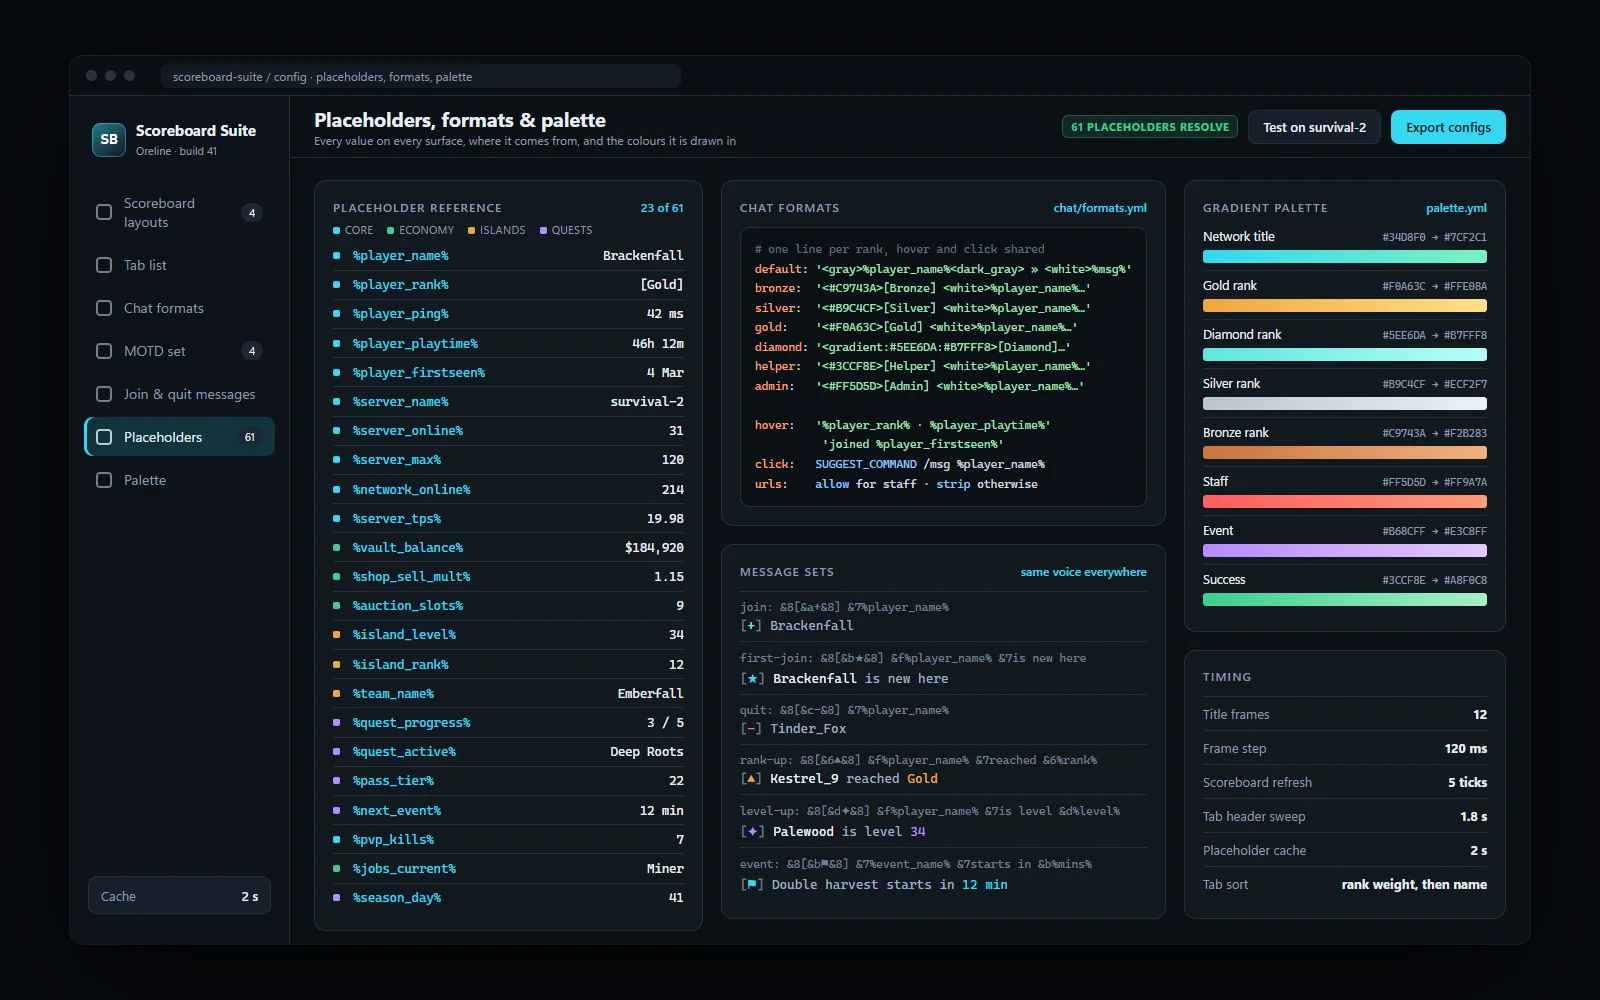Open the Tab list section
The width and height of the screenshot is (1600, 1000).
click(180, 265)
